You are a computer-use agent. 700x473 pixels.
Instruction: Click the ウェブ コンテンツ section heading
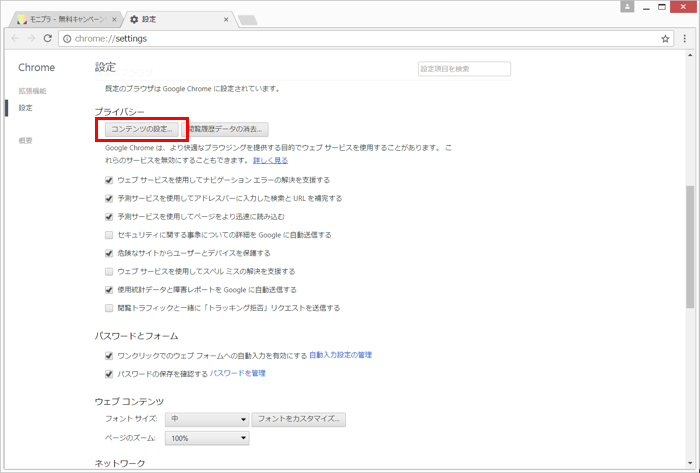tap(129, 402)
